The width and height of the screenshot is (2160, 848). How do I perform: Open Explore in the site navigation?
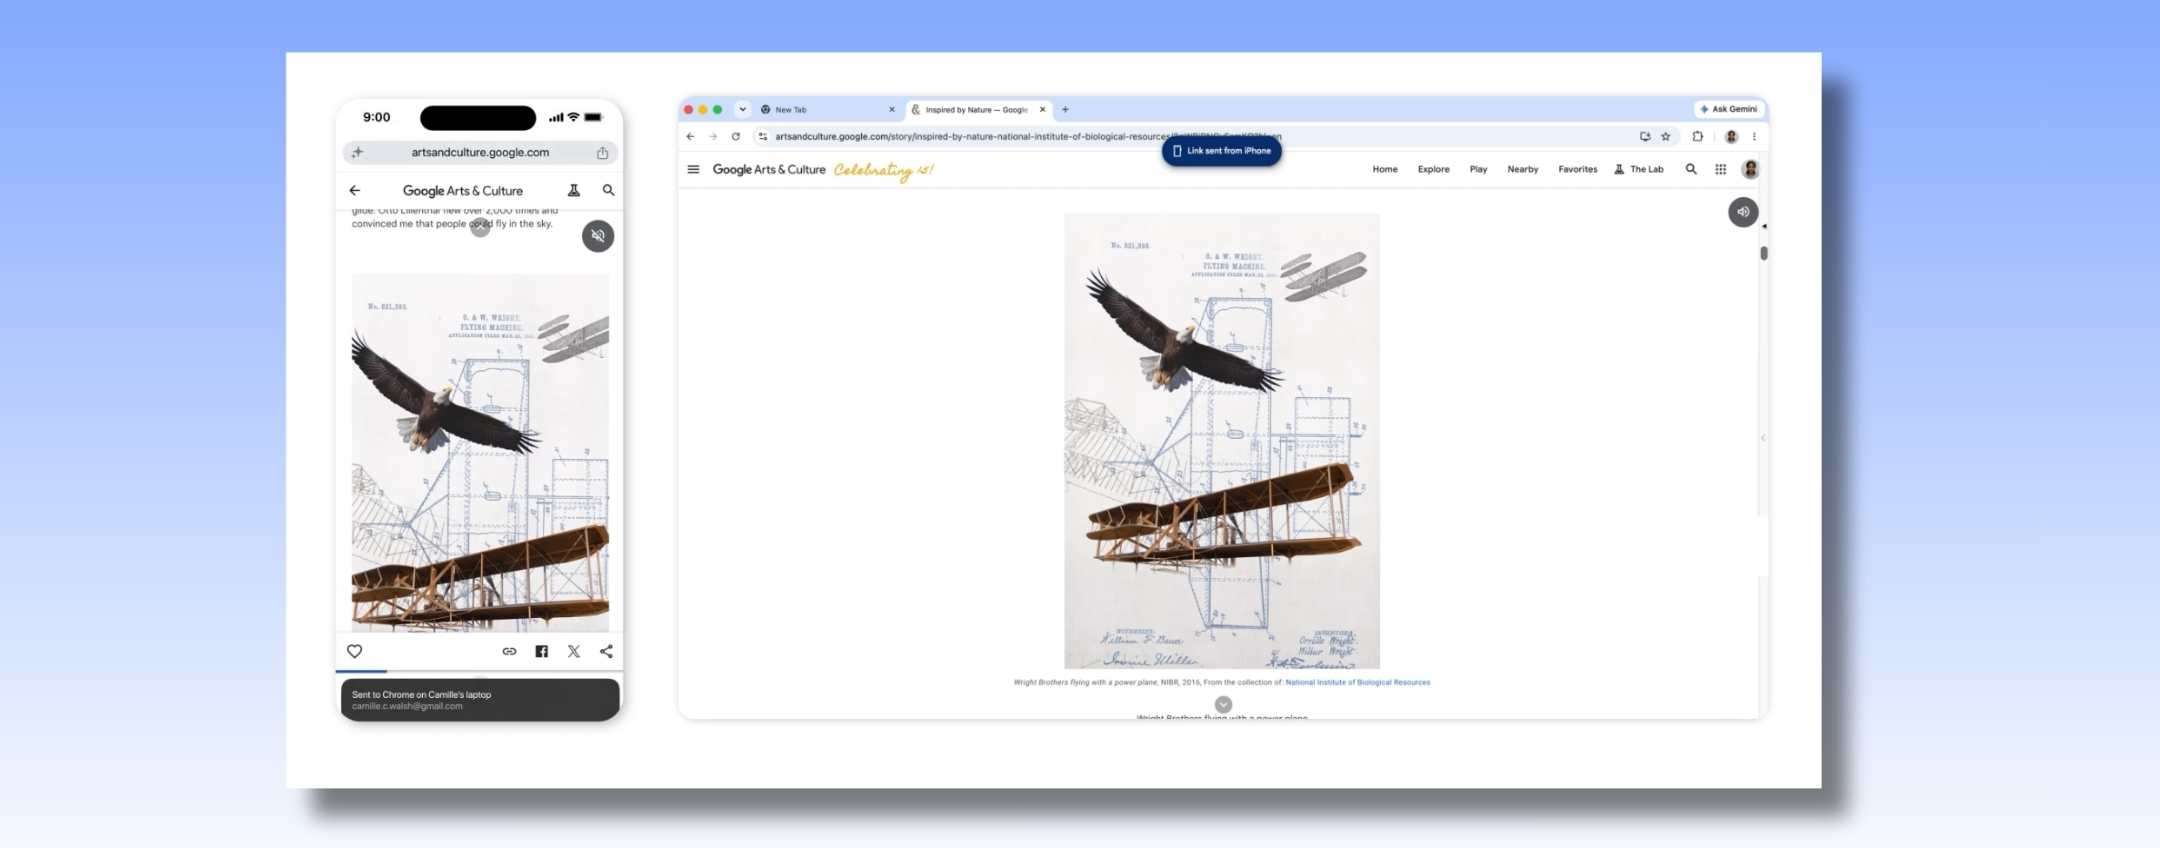[1433, 169]
